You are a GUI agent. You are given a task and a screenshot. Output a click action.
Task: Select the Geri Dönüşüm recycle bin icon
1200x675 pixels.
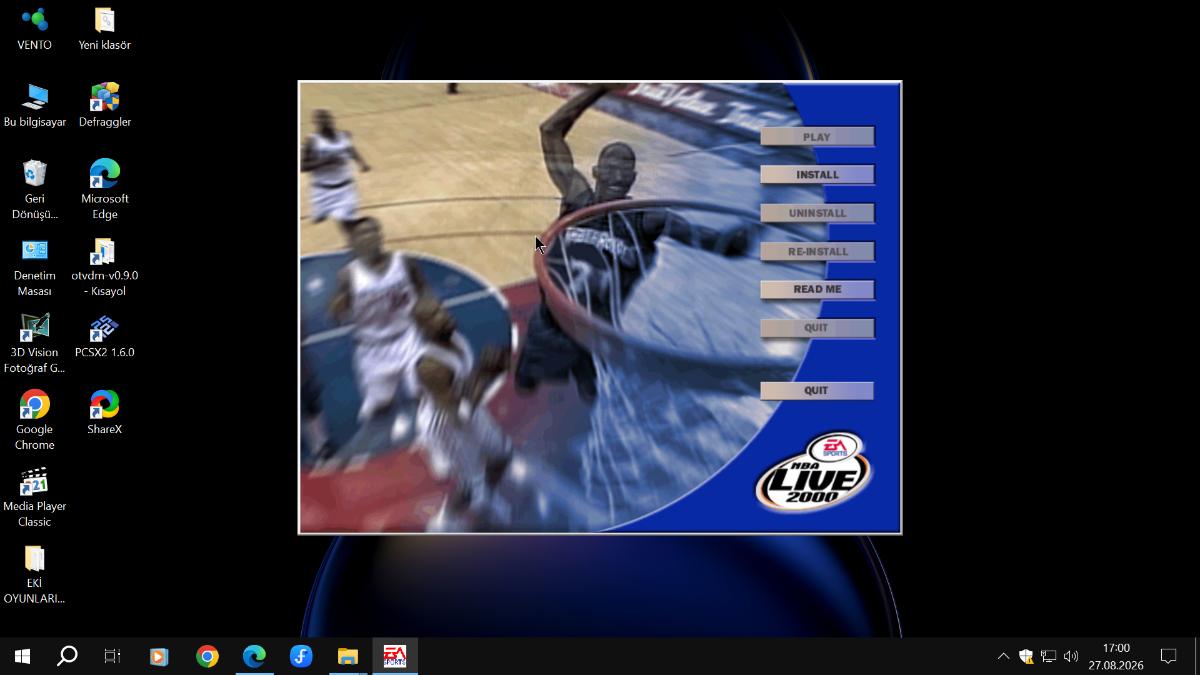tap(34, 190)
